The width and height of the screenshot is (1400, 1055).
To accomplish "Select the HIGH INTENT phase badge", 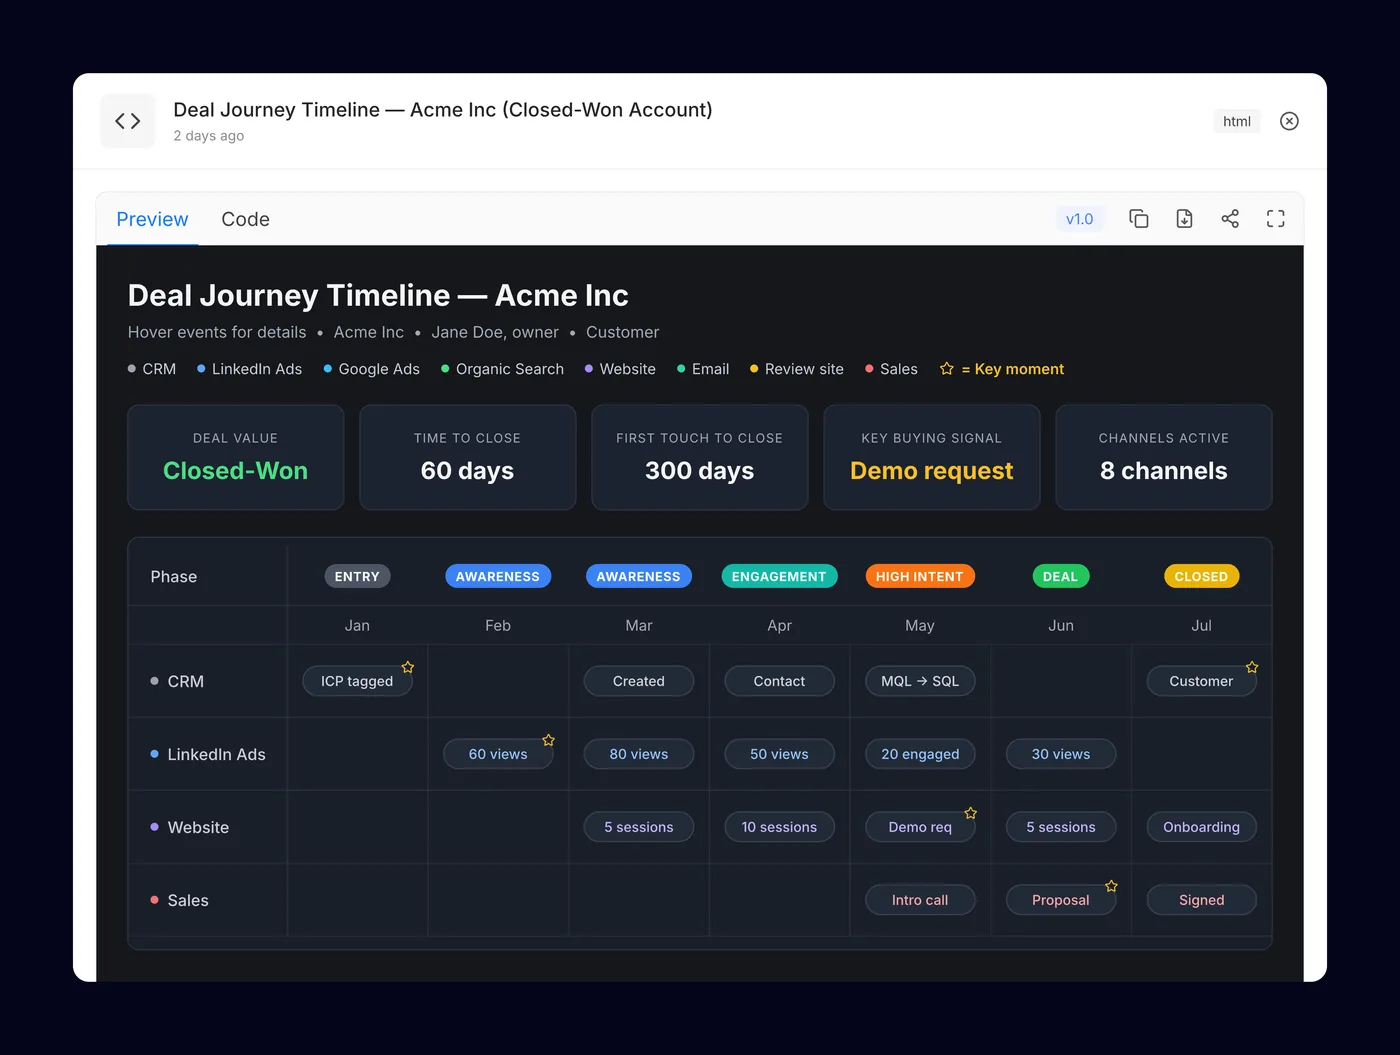I will [920, 576].
